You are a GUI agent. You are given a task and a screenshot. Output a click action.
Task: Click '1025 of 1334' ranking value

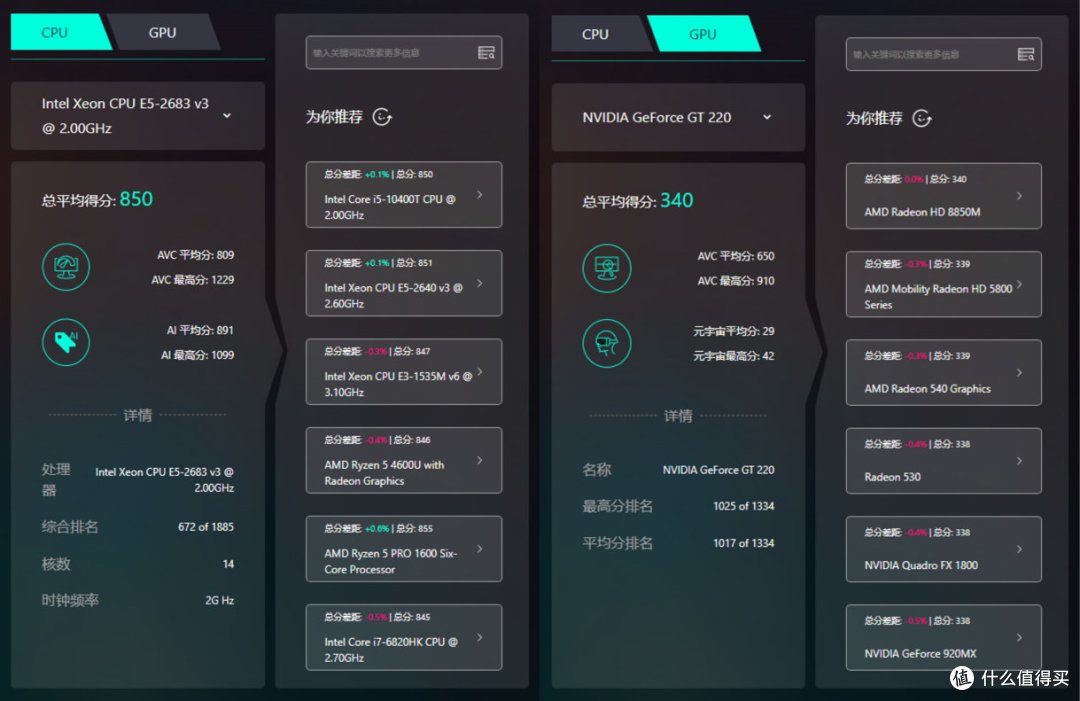tap(744, 506)
